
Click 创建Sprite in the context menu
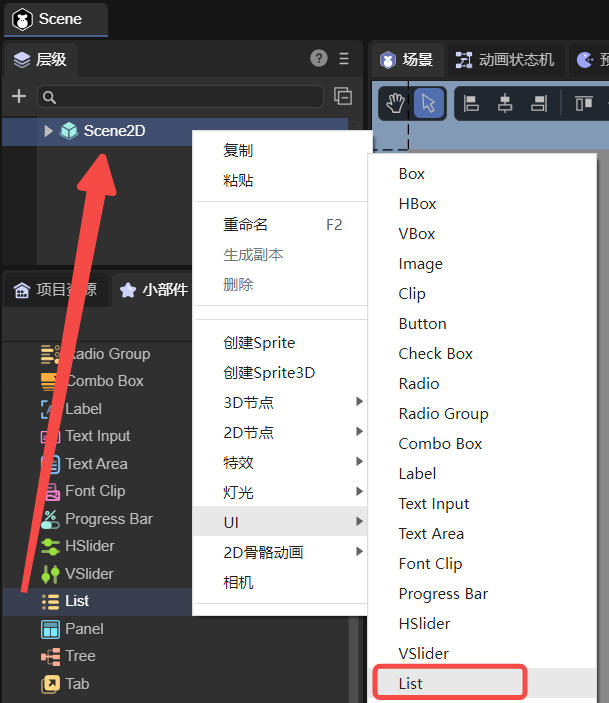click(259, 342)
